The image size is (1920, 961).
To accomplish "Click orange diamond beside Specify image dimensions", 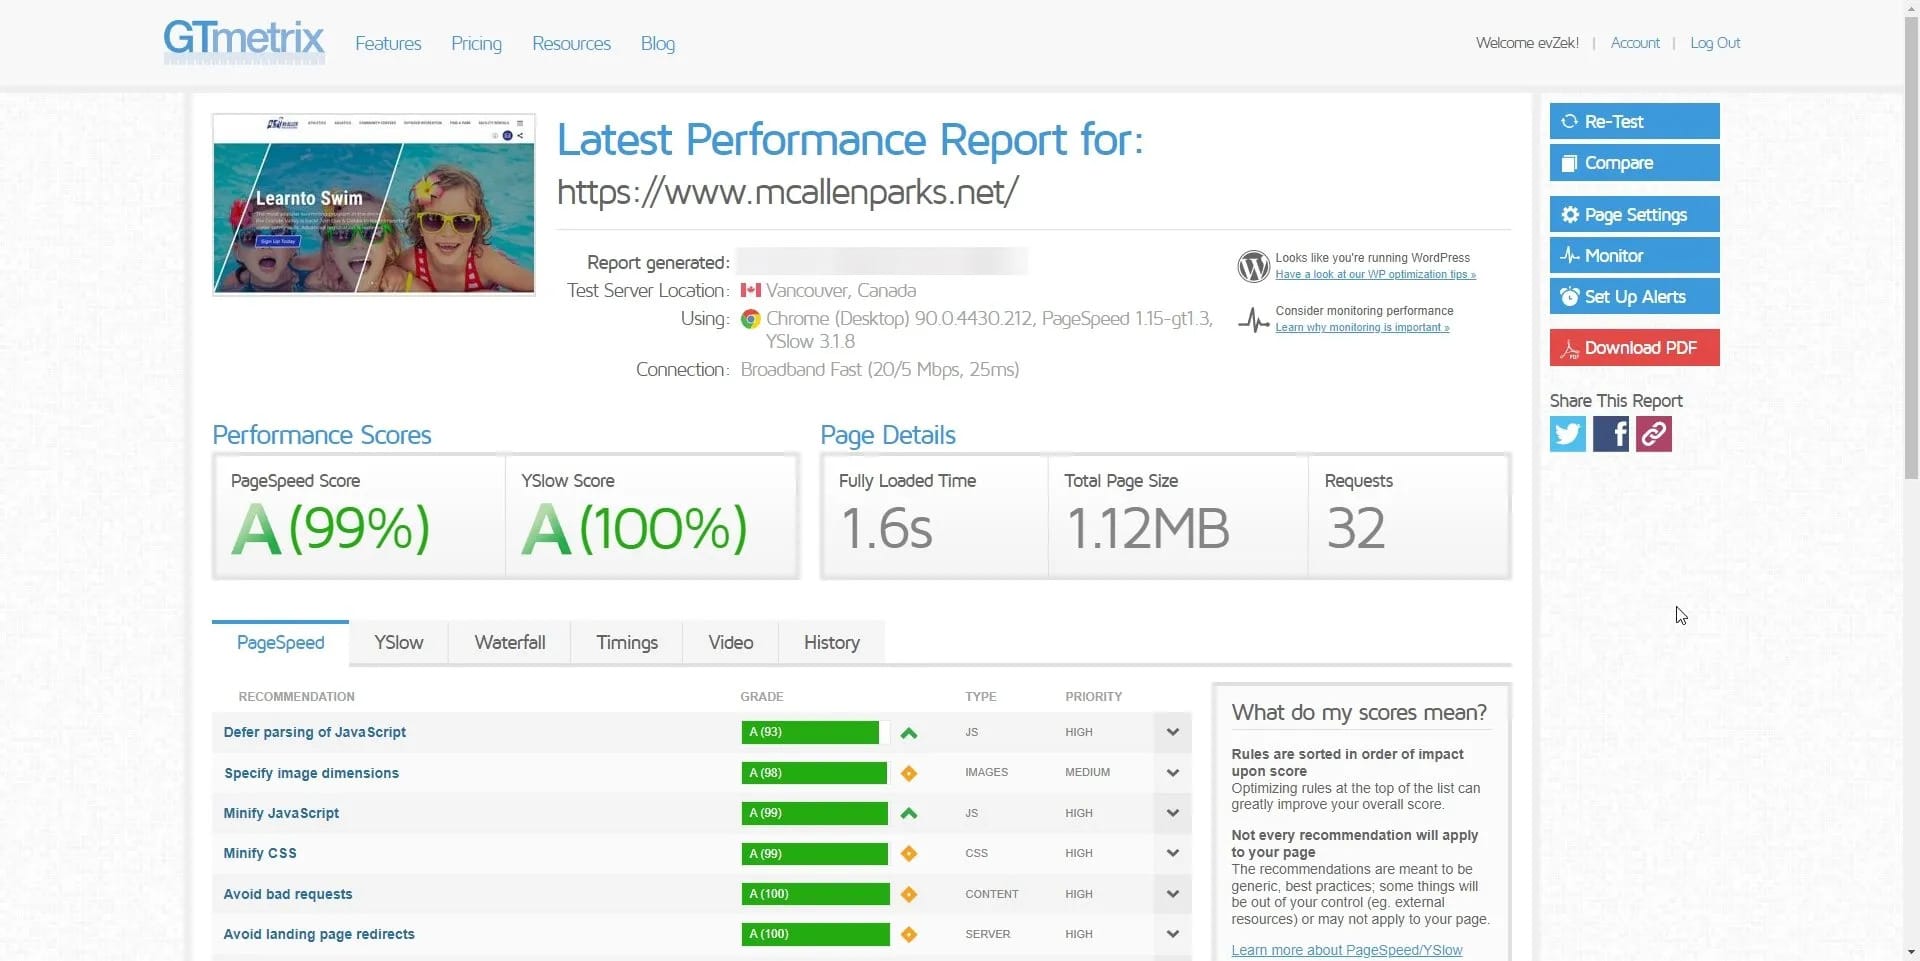I will [908, 773].
